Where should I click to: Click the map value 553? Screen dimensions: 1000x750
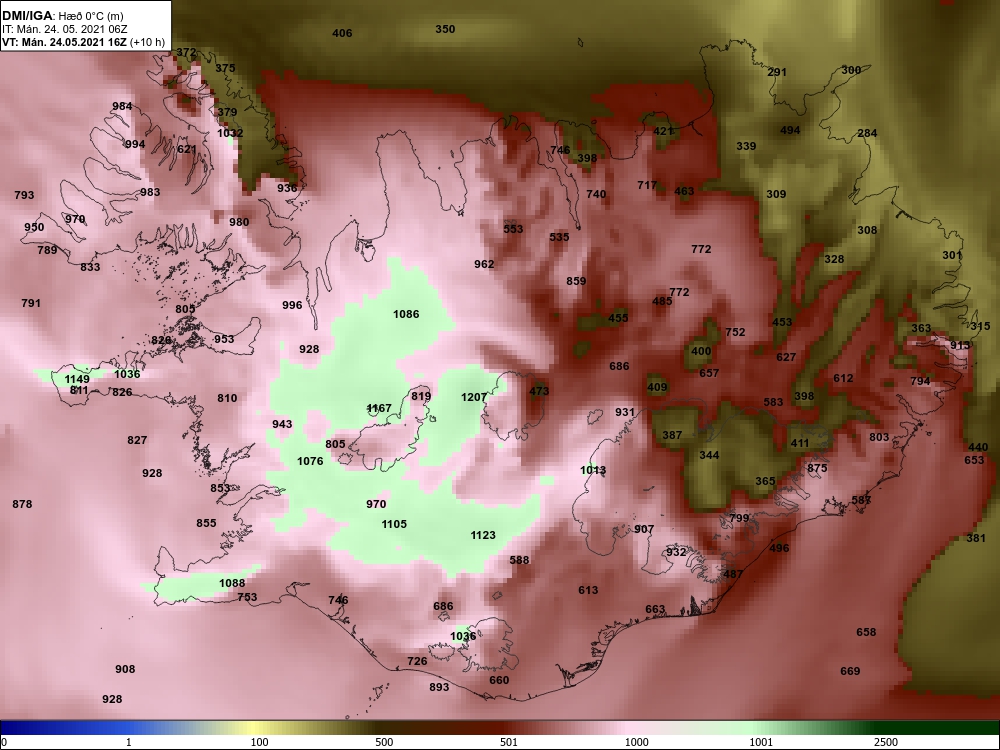(x=513, y=230)
